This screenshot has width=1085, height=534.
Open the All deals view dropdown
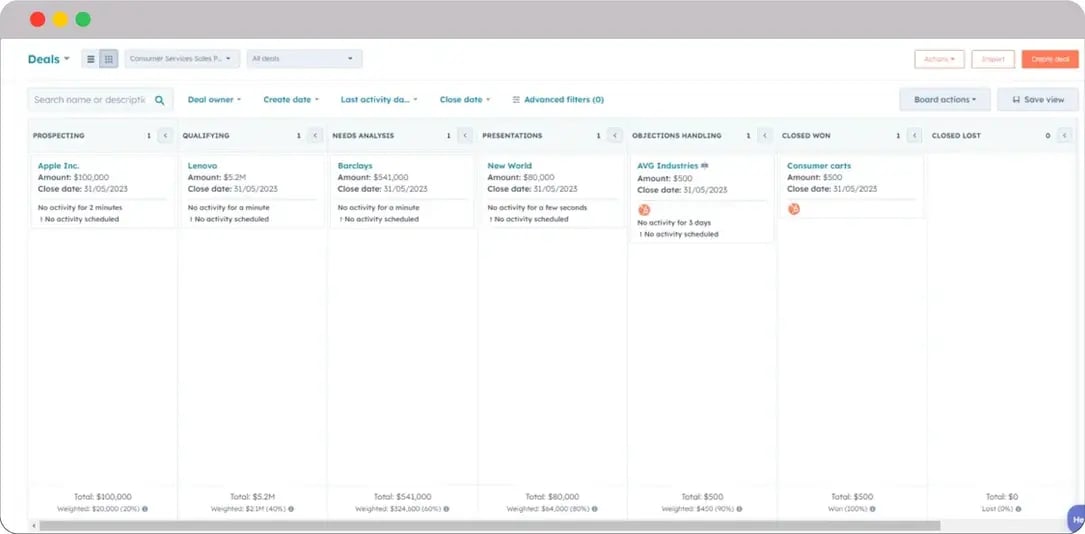point(304,59)
